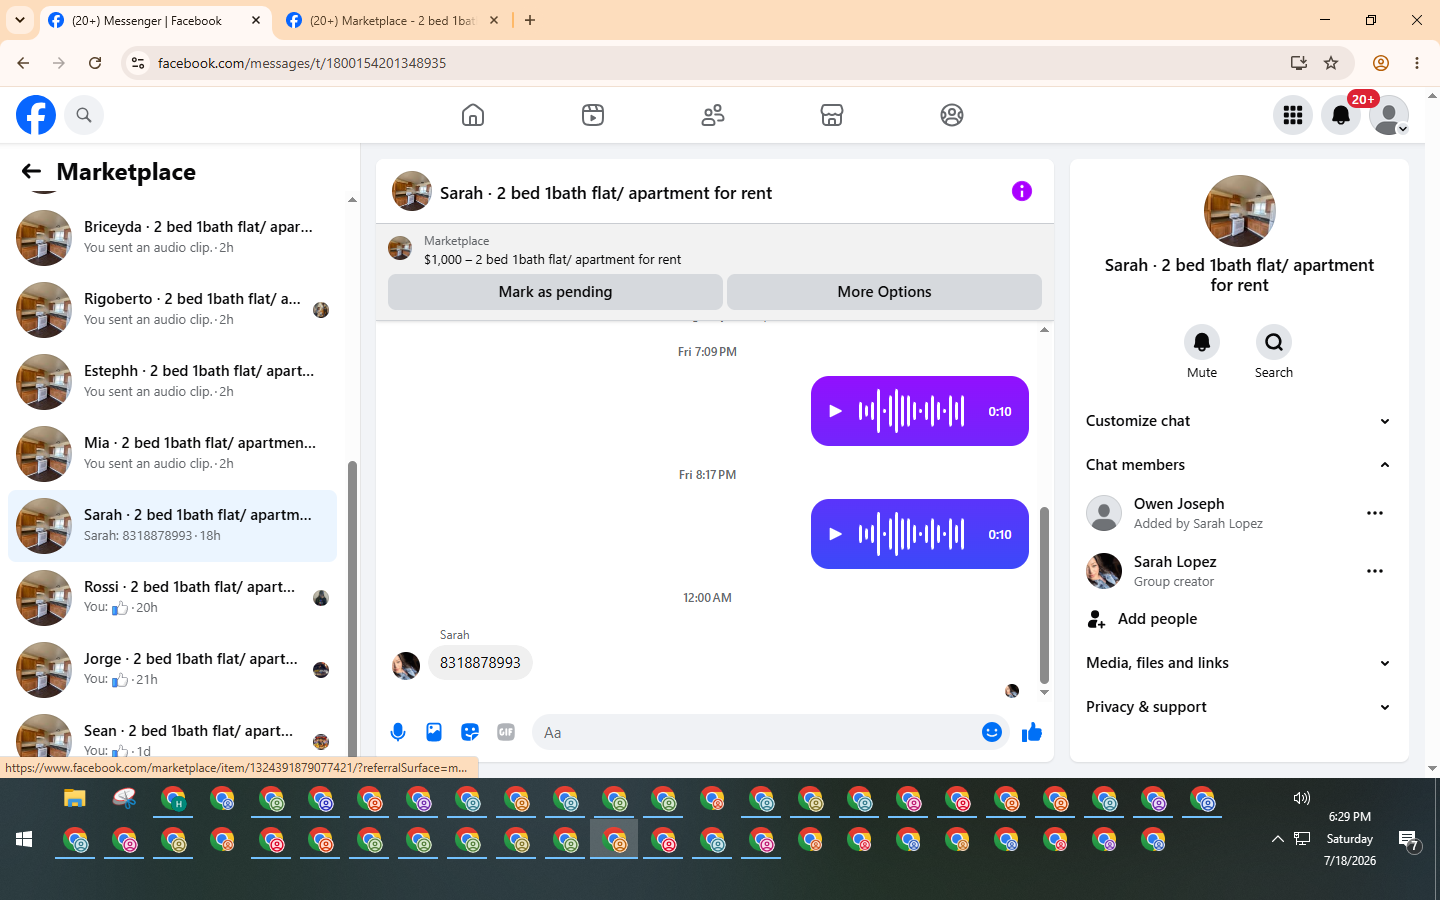1440x900 pixels.
Task: Record a voice clip with microphone icon
Action: click(x=398, y=732)
